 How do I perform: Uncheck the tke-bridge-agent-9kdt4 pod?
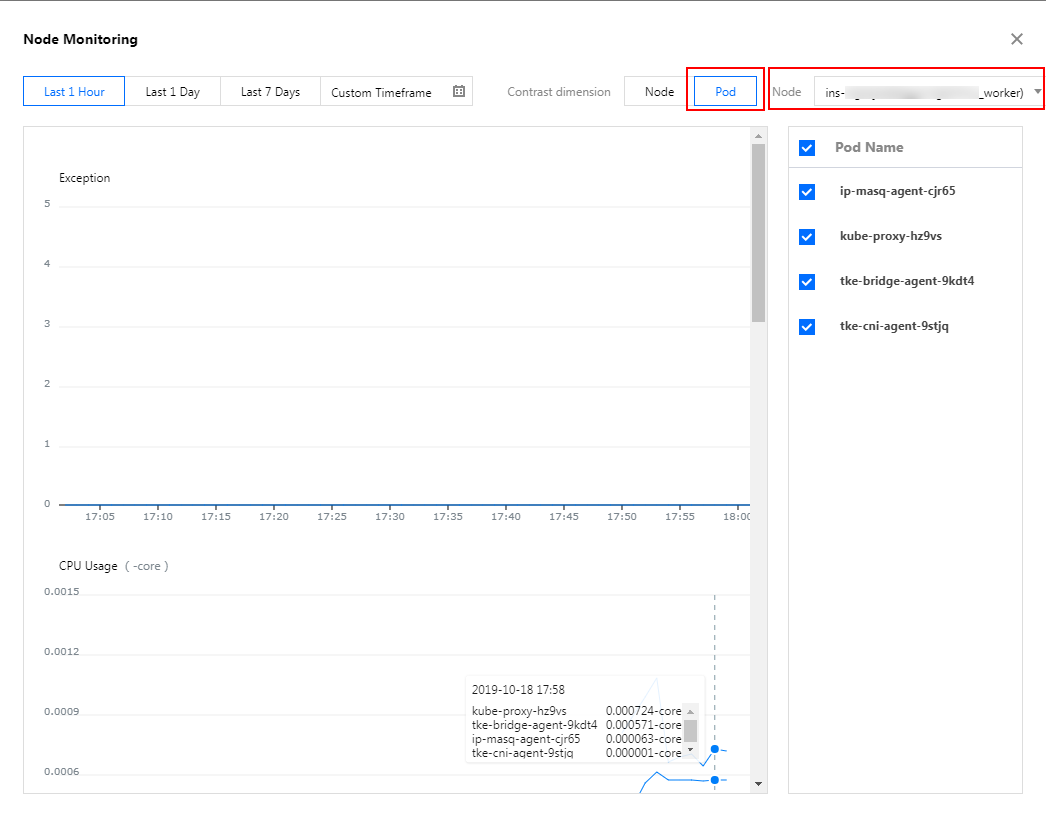[807, 282]
